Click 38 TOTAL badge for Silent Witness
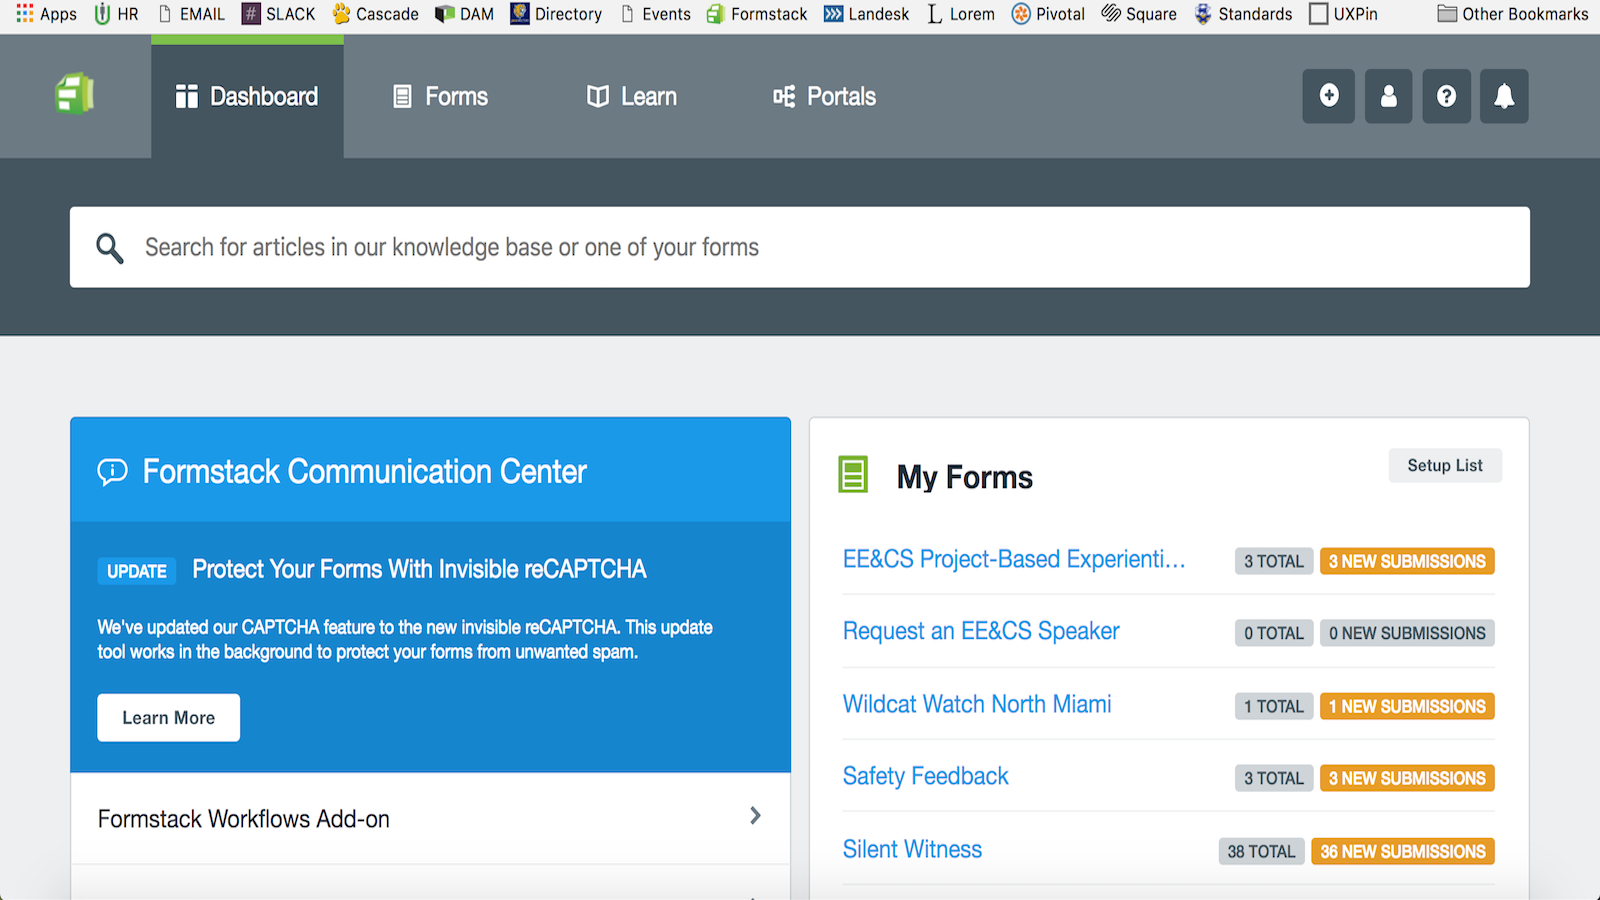This screenshot has width=1600, height=900. 1261,851
